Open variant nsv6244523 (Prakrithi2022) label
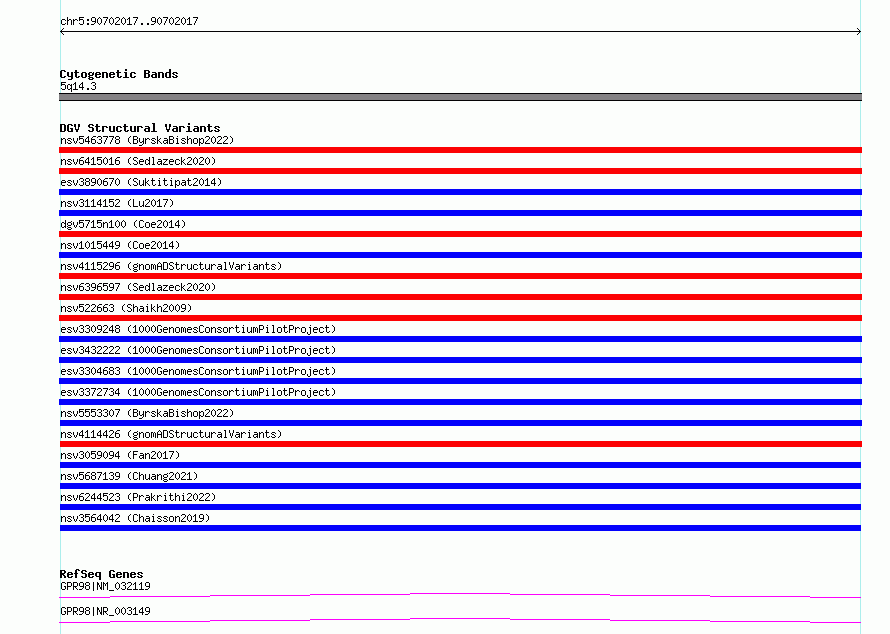Screen dimensions: 890x634 (x=138, y=497)
